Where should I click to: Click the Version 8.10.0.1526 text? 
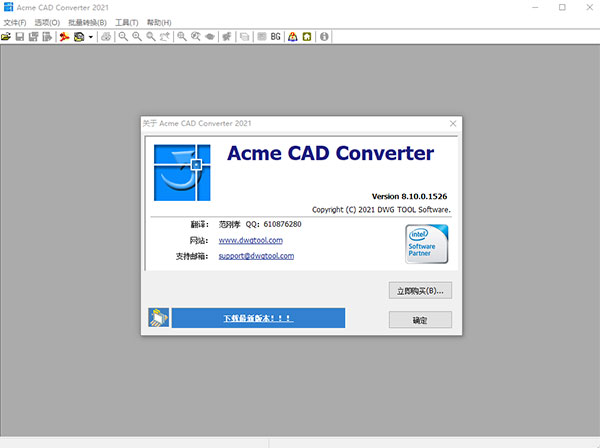(x=409, y=196)
